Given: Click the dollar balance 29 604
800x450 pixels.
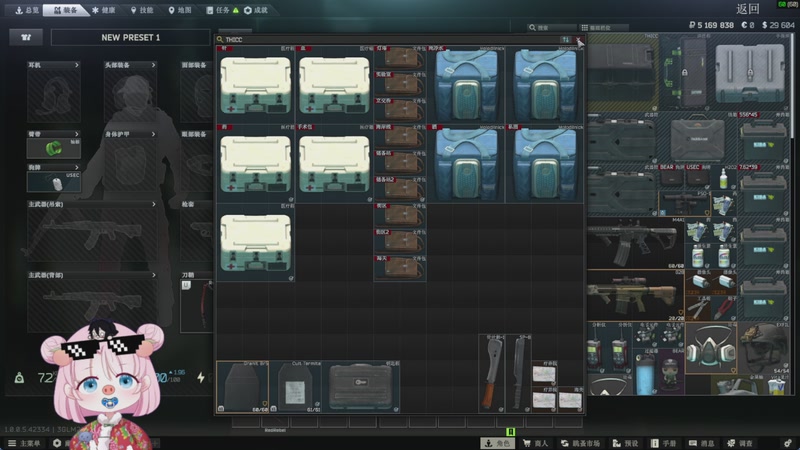Looking at the screenshot, I should pyautogui.click(x=778, y=24).
